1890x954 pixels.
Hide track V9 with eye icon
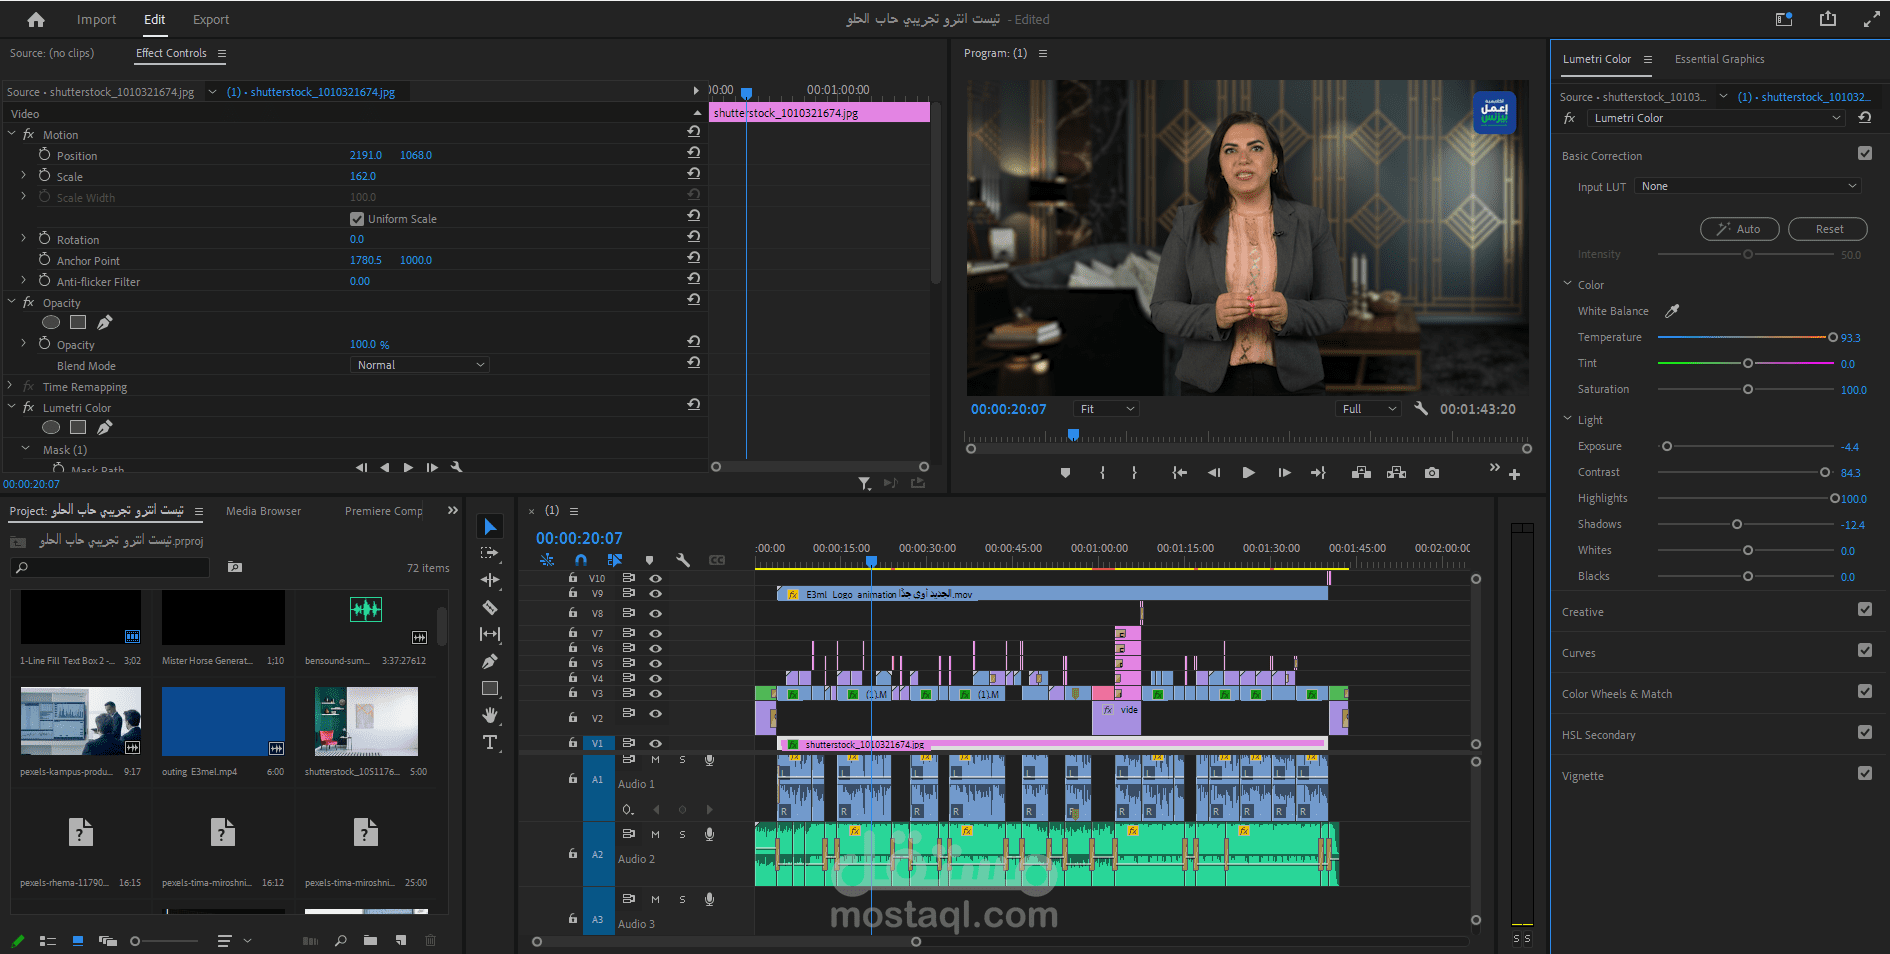tap(655, 593)
